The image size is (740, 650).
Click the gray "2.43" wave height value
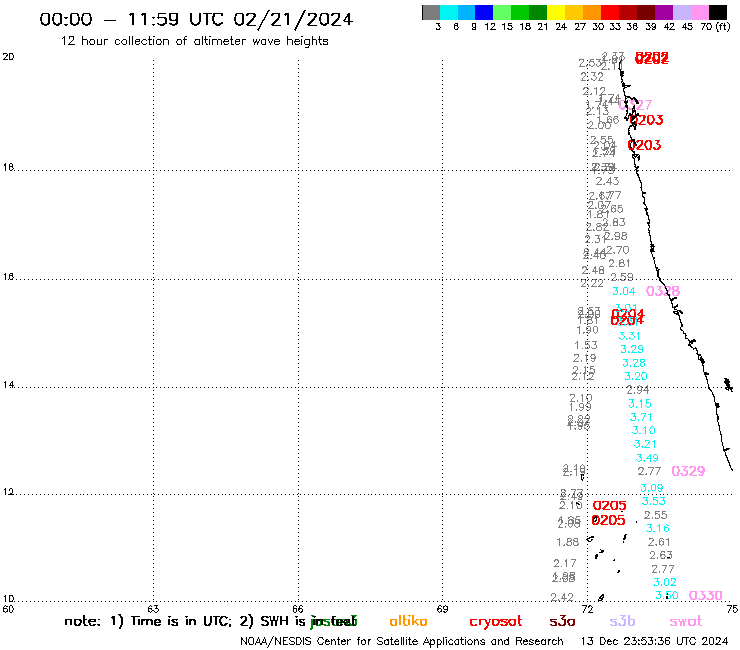click(607, 181)
